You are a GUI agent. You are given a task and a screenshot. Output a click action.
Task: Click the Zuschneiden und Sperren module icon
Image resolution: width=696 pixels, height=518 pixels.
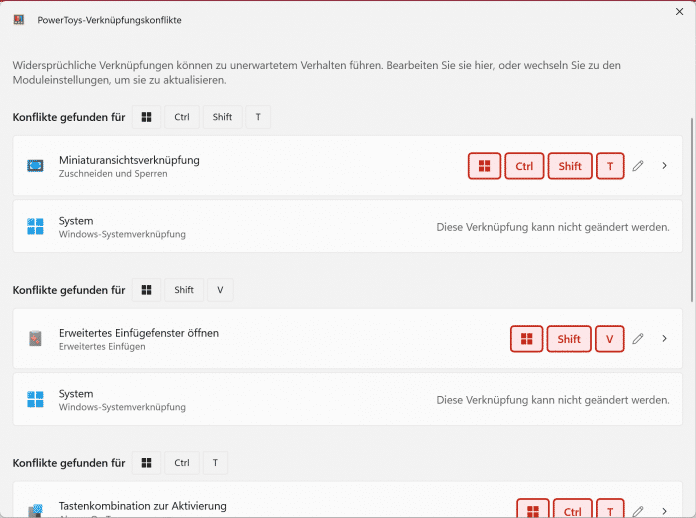click(x=35, y=166)
